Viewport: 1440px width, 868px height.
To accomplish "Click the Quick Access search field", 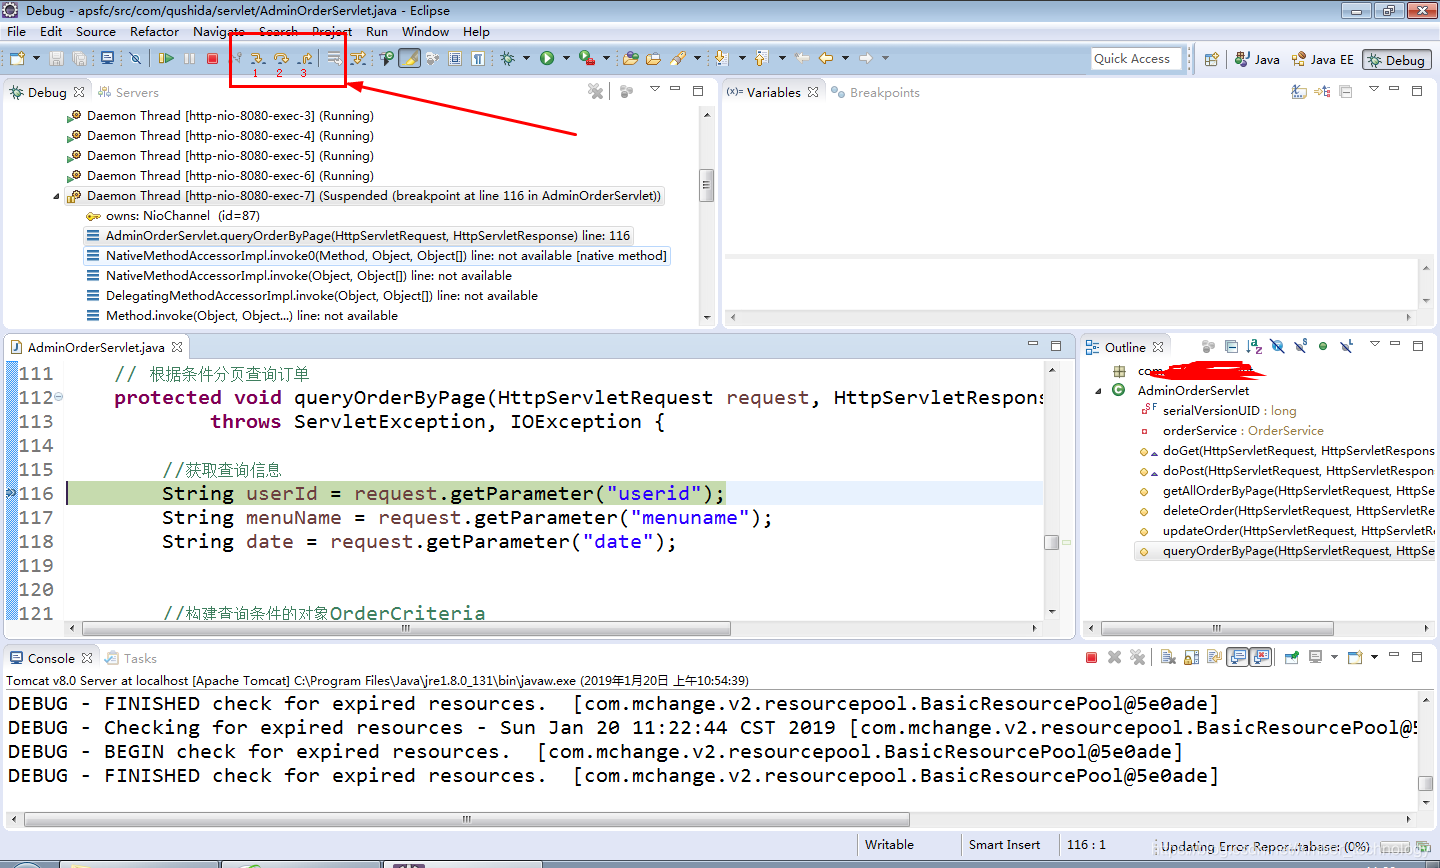I will (x=1137, y=59).
